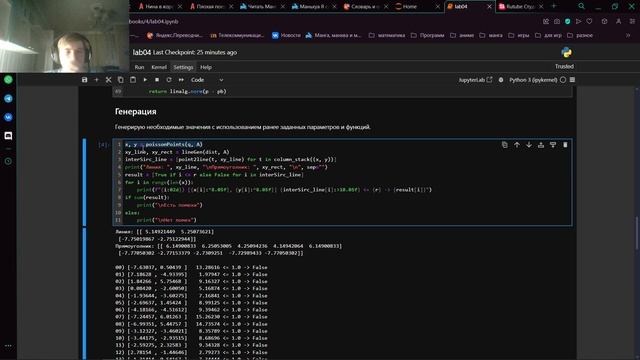
Task: Restart the kernel with circular arrow
Action: pyautogui.click(x=169, y=80)
